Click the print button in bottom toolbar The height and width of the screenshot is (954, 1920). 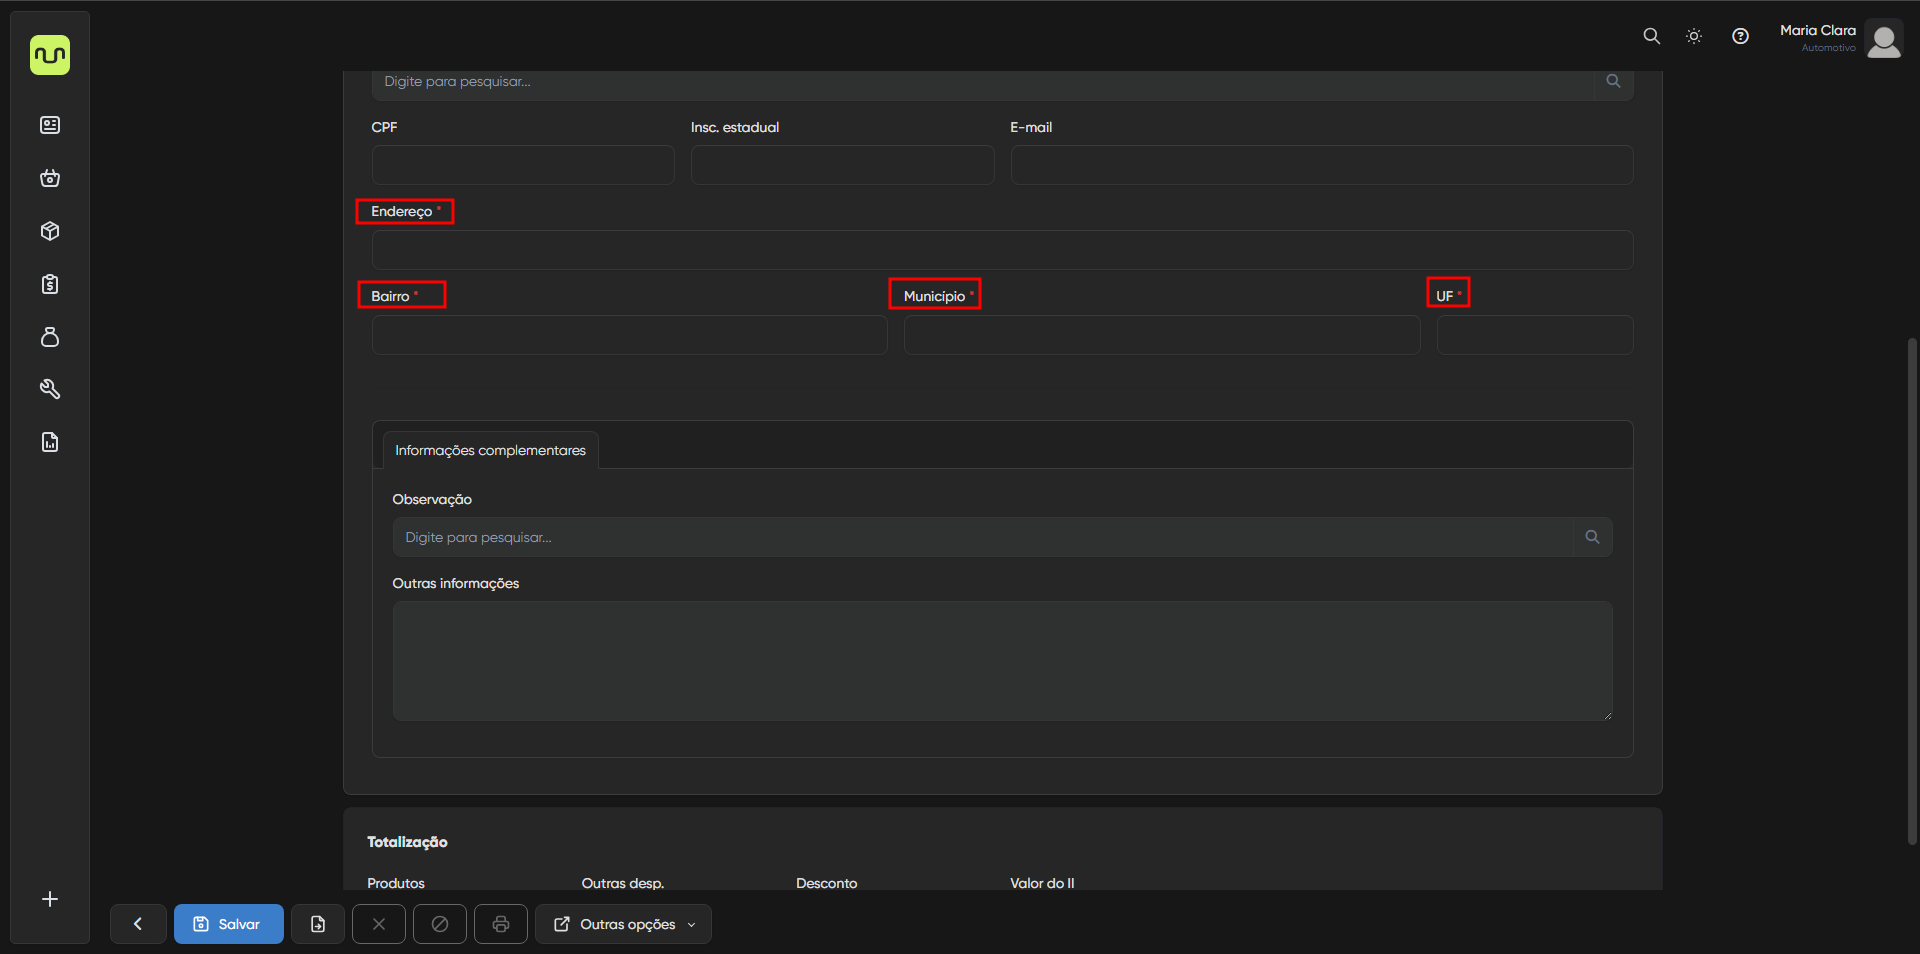501,924
